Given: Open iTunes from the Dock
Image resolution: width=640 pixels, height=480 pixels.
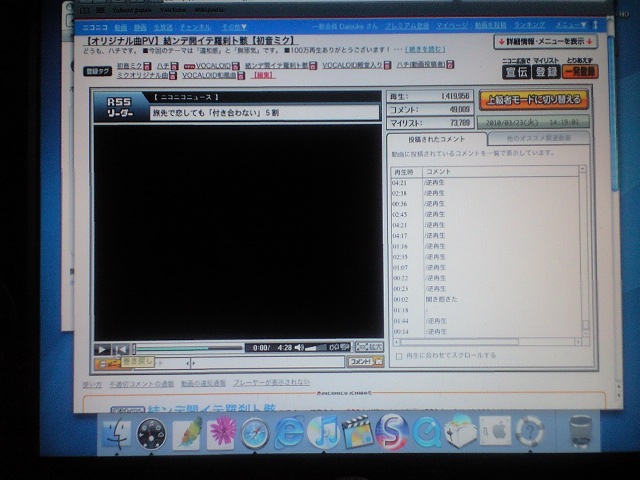Looking at the screenshot, I should [x=323, y=432].
